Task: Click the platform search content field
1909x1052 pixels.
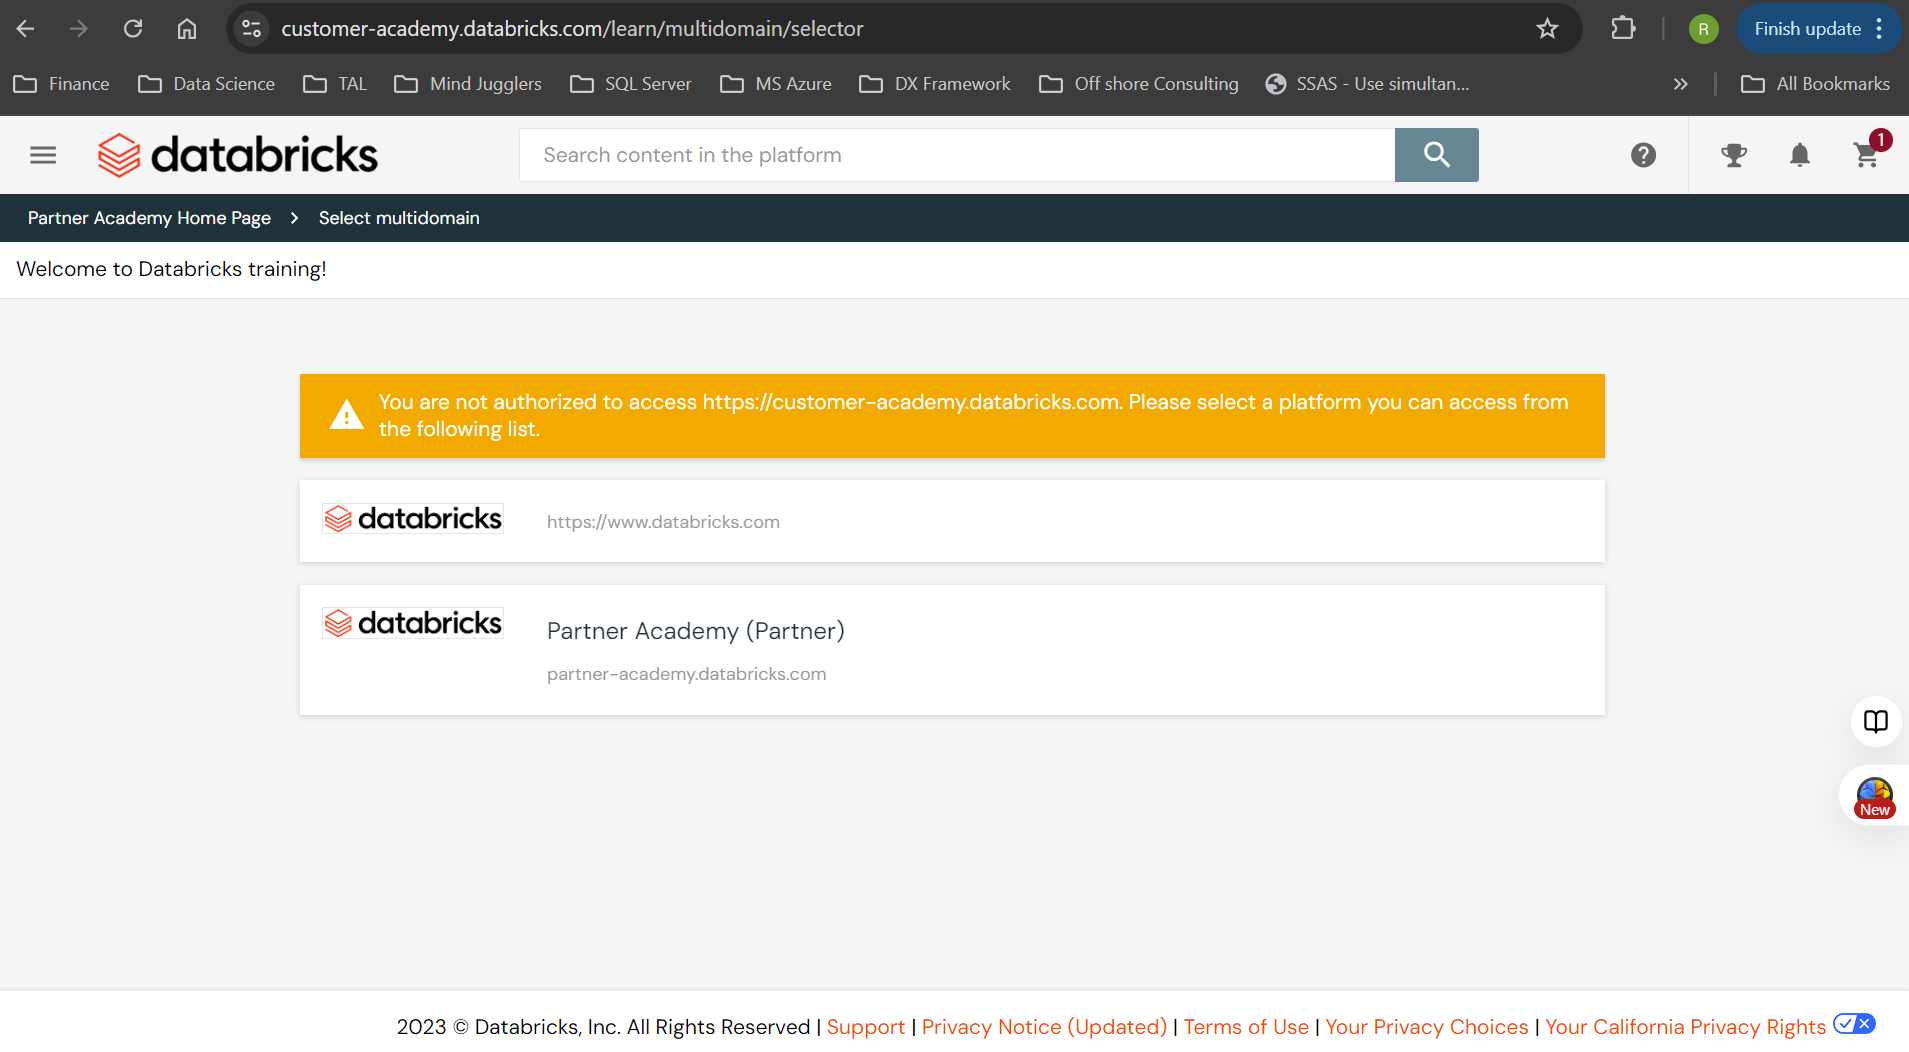Action: [x=956, y=155]
